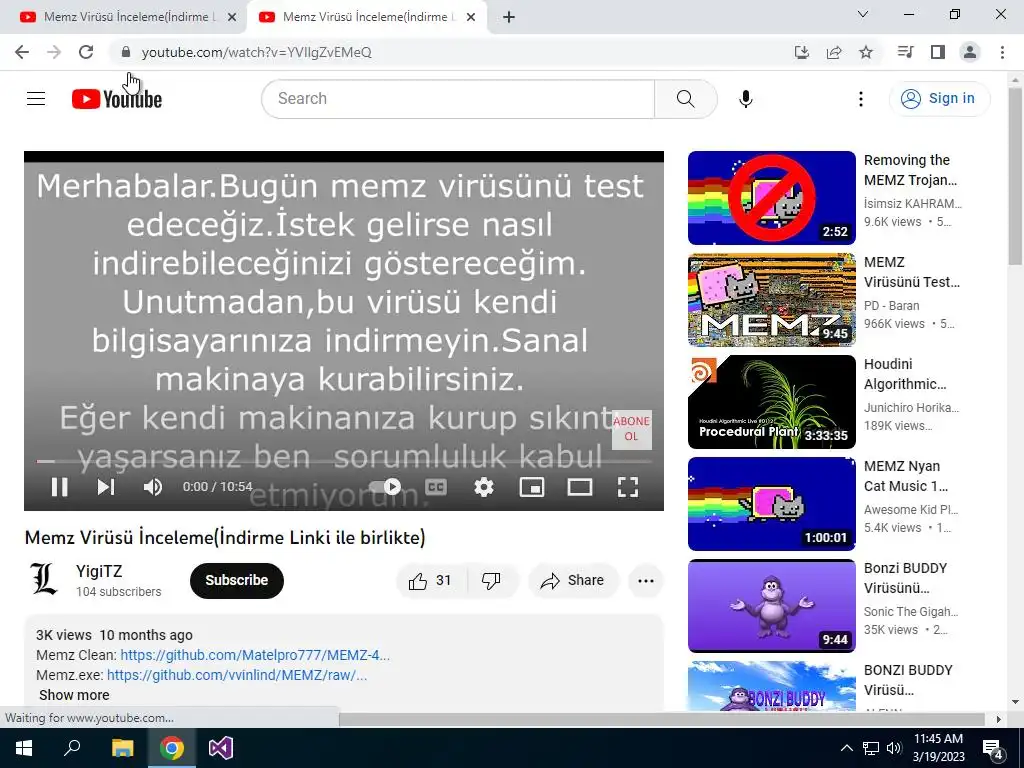This screenshot has height=768, width=1024.
Task: Toggle closed captions in player
Action: pos(436,487)
